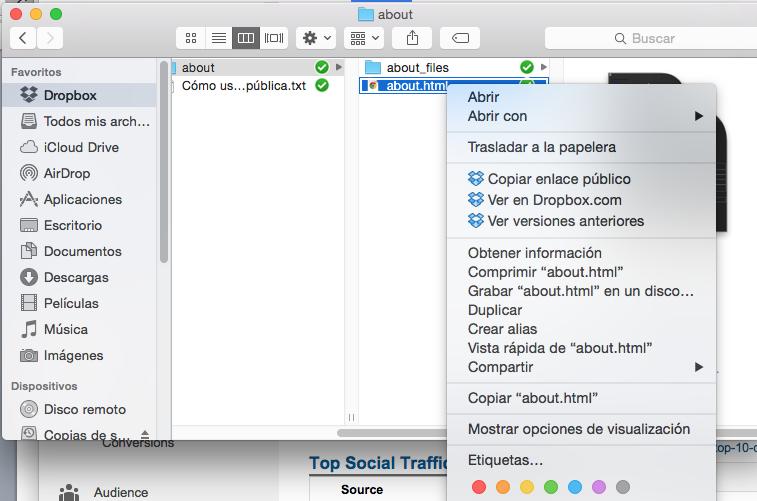Select the about_files folder
This screenshot has height=501, width=757.
pos(417,67)
